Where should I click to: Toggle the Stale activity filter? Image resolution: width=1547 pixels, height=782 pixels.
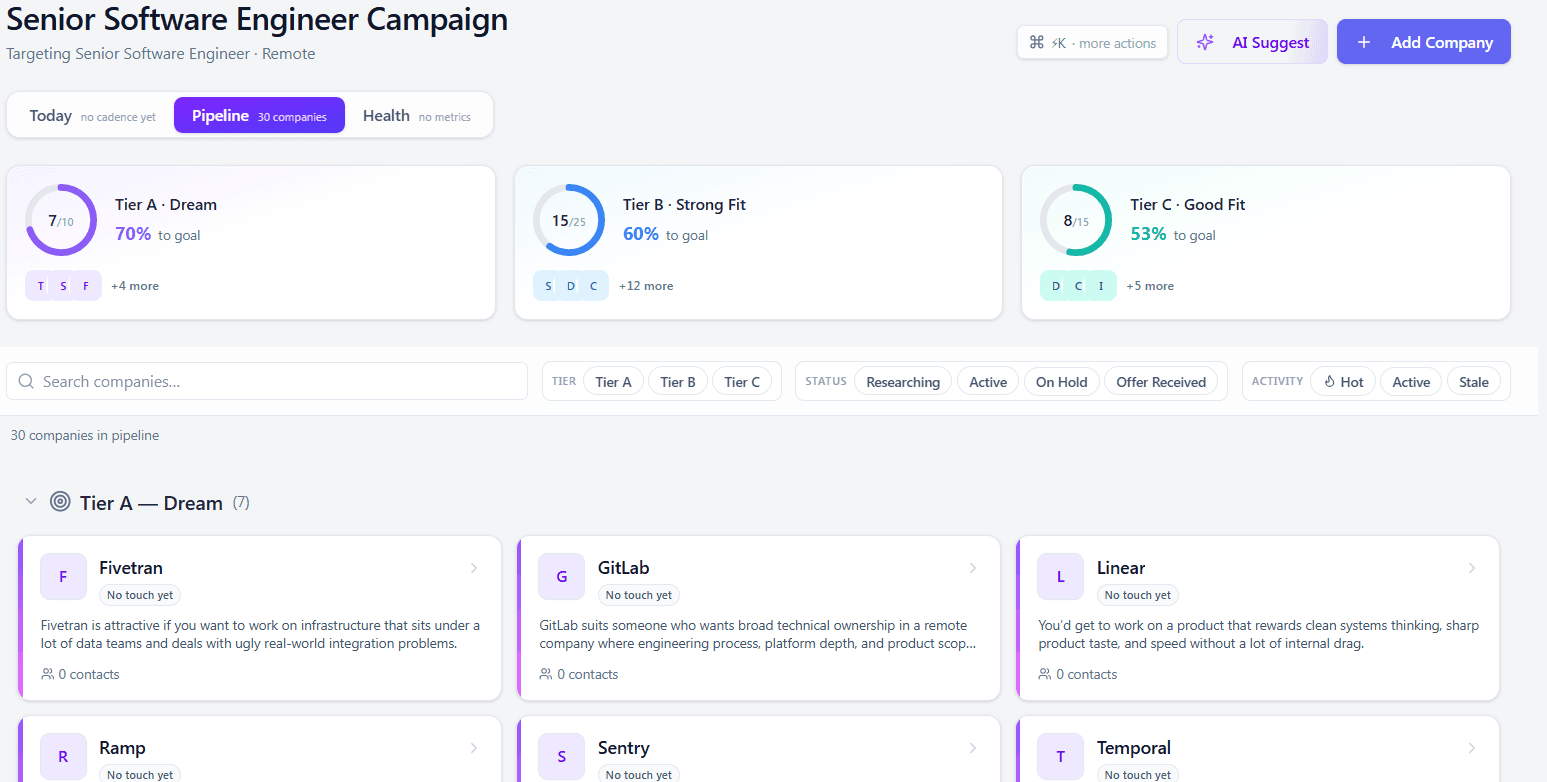coord(1474,381)
